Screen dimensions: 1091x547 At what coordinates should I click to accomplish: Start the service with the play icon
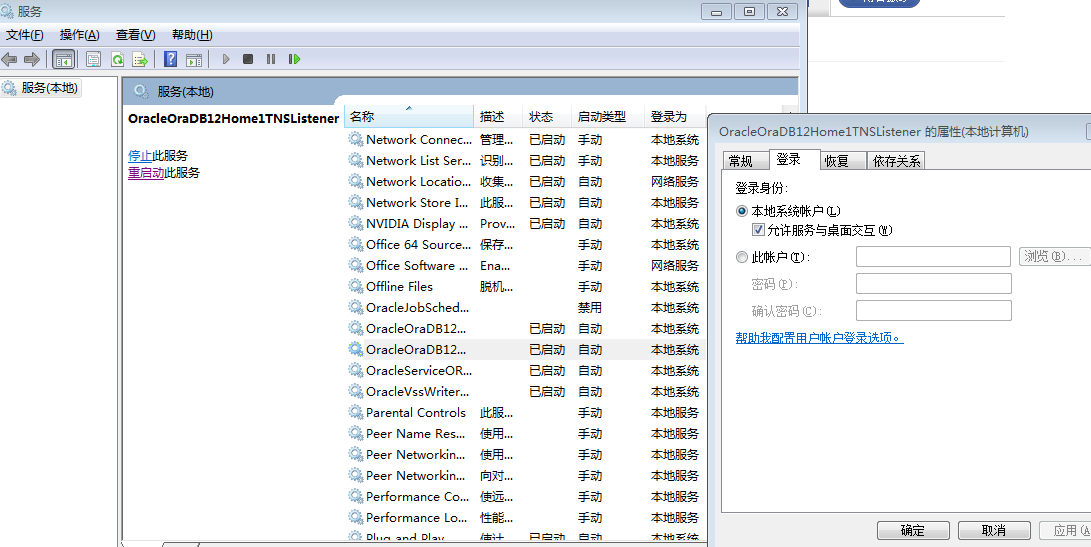pyautogui.click(x=225, y=60)
